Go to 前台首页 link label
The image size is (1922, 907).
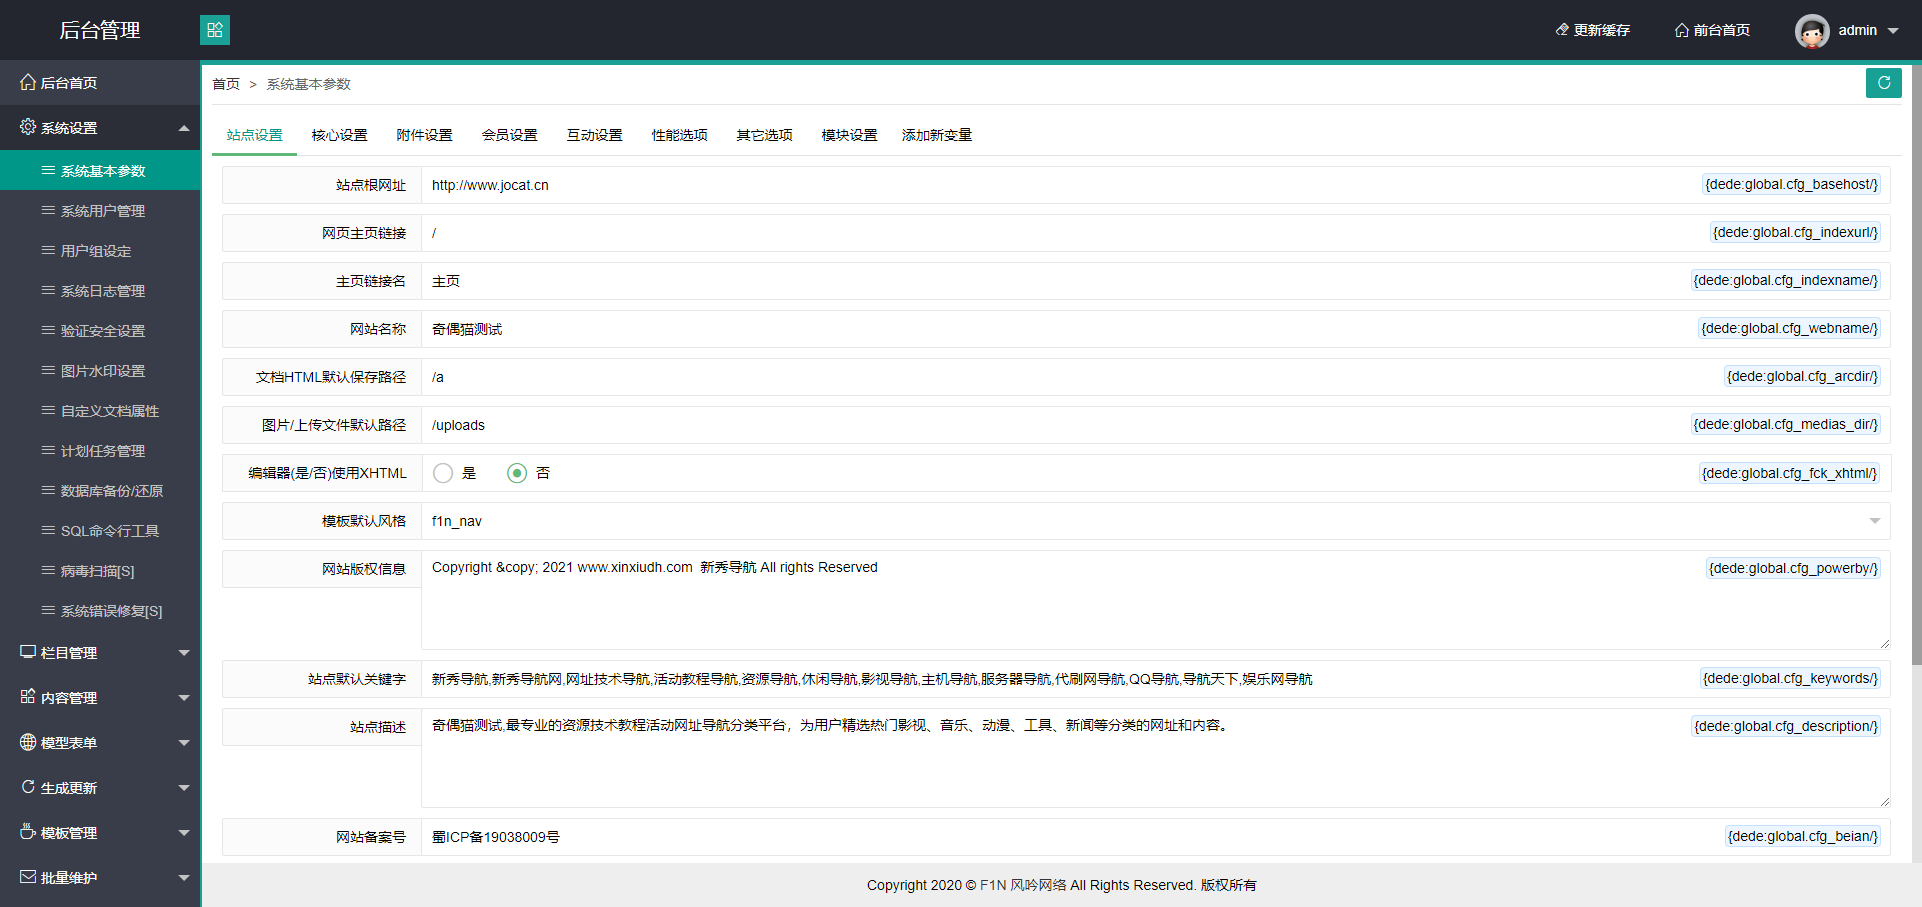click(1722, 30)
